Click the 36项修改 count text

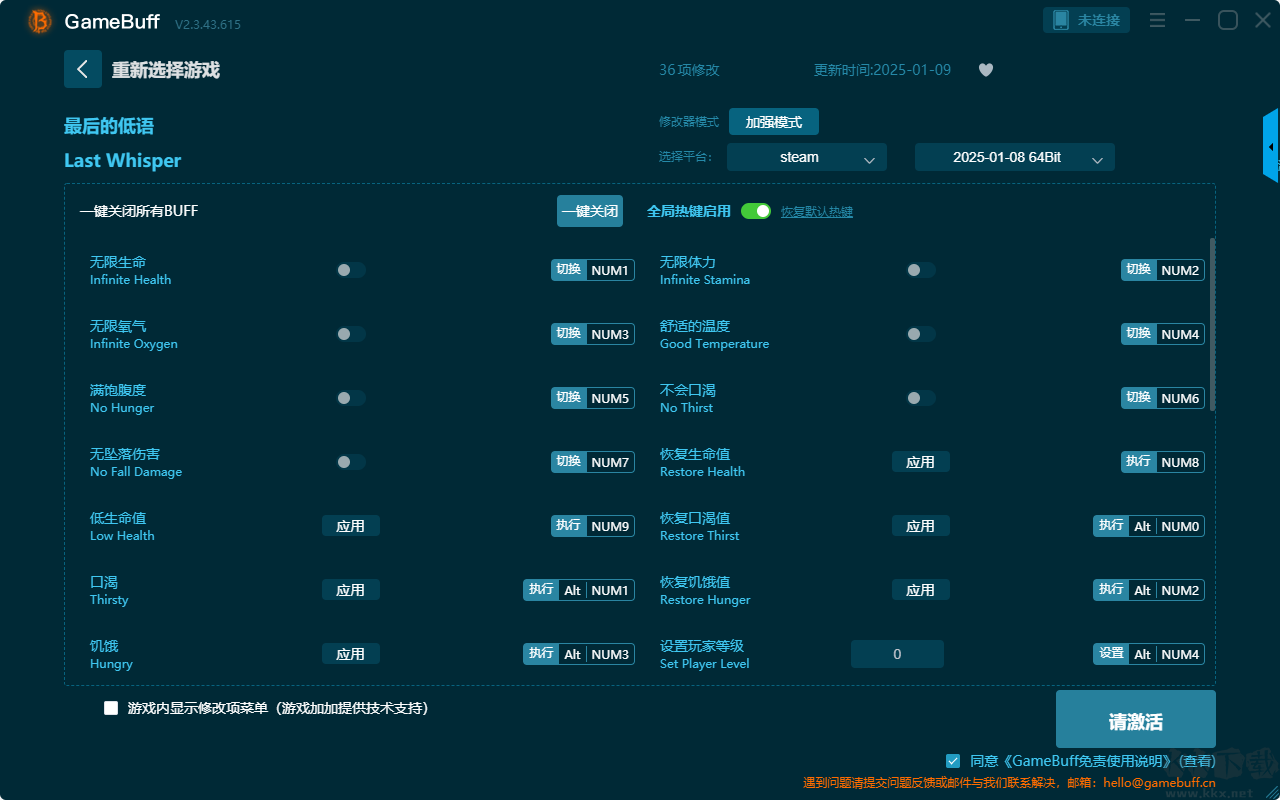pyautogui.click(x=689, y=70)
